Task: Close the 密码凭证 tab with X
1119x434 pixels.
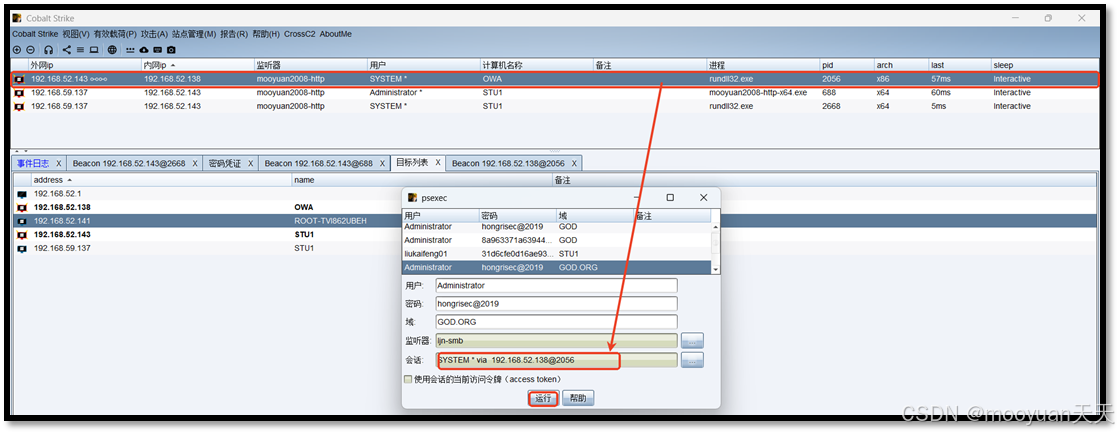Action: point(250,163)
